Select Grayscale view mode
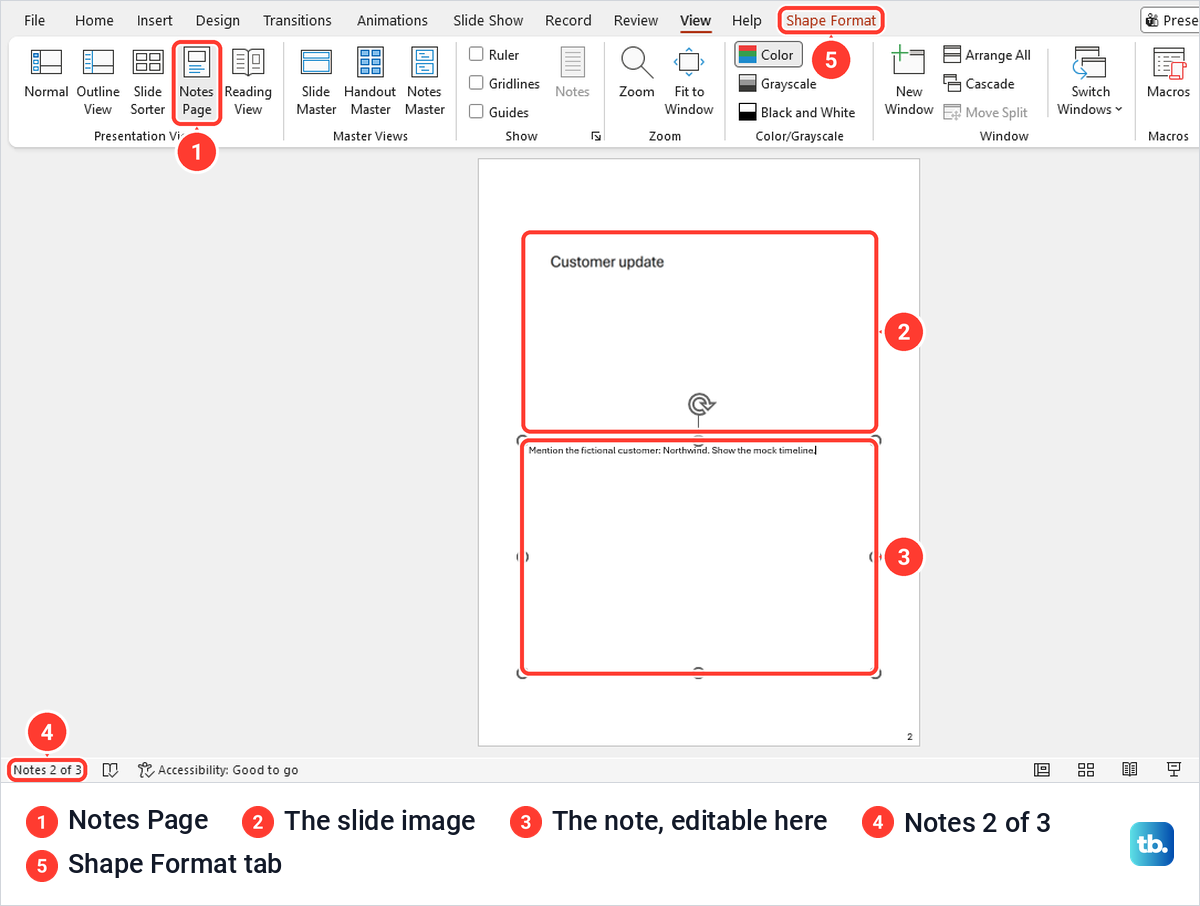 777,84
